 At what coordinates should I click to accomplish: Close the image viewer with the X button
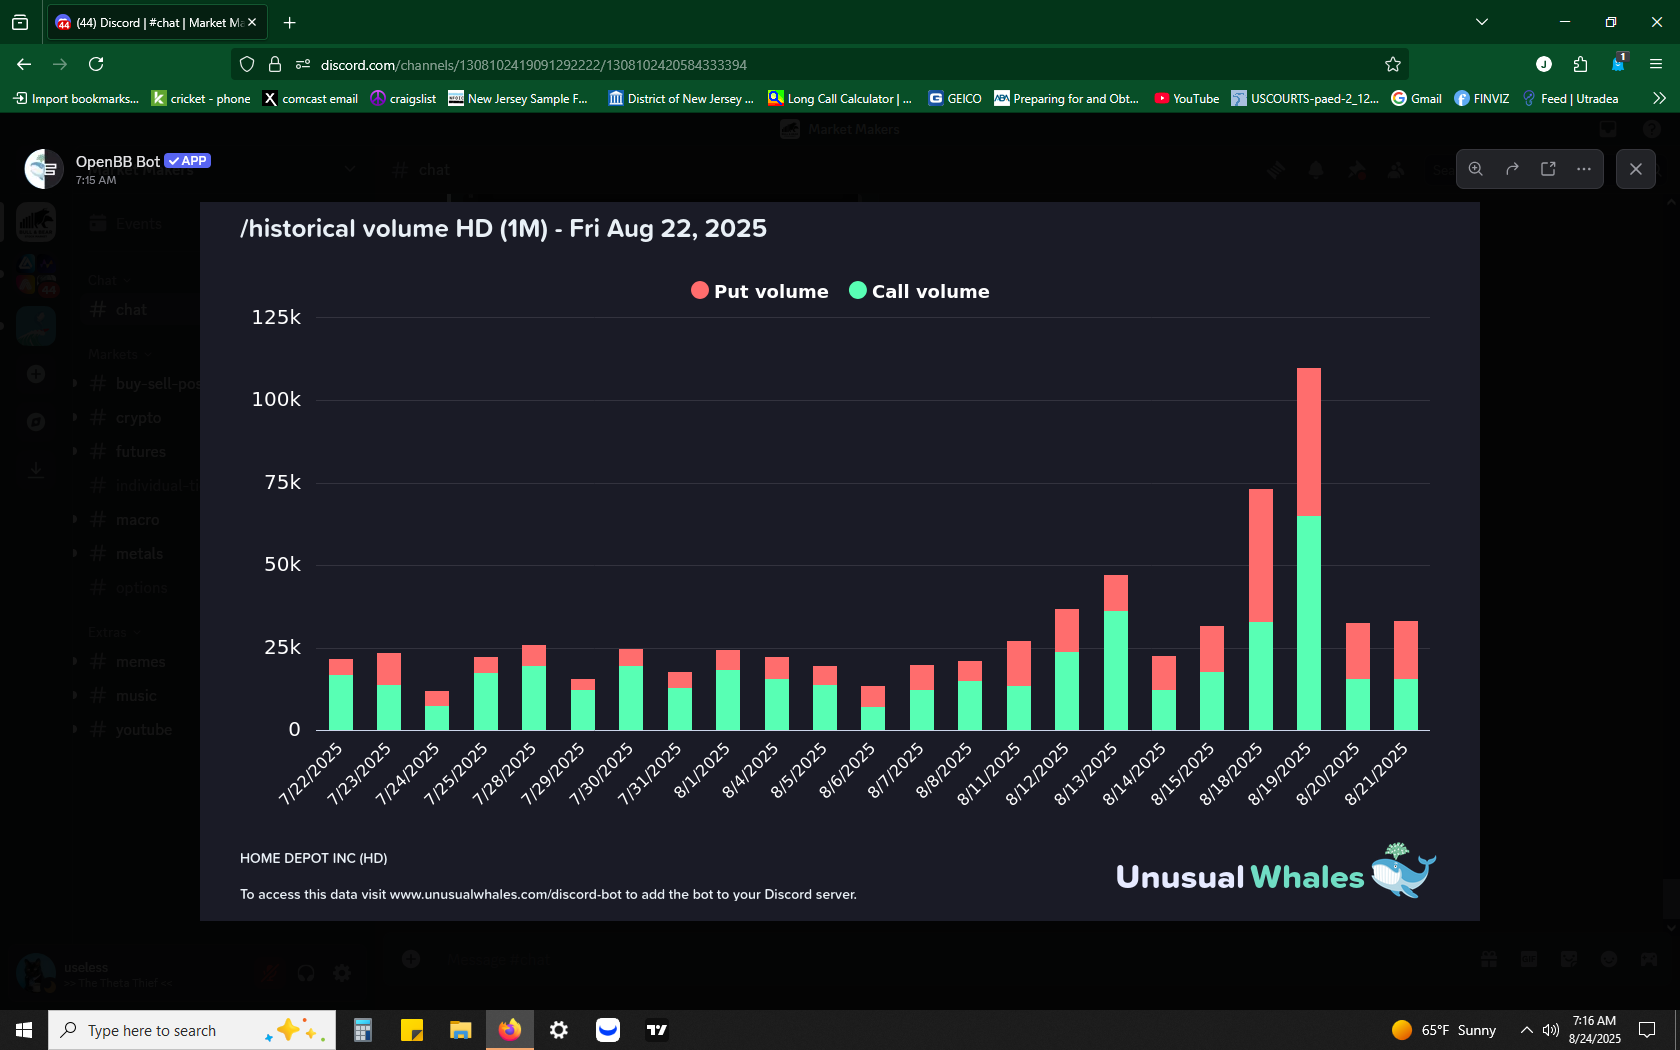[x=1636, y=169]
